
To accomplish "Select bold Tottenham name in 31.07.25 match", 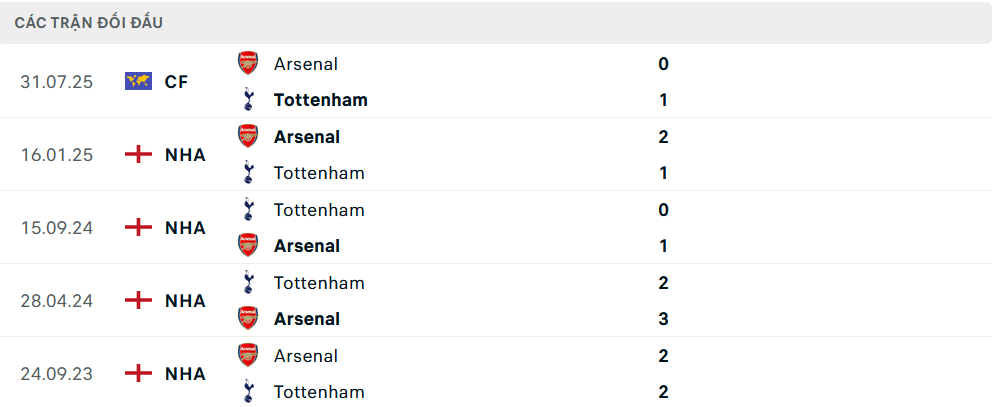I will [320, 100].
